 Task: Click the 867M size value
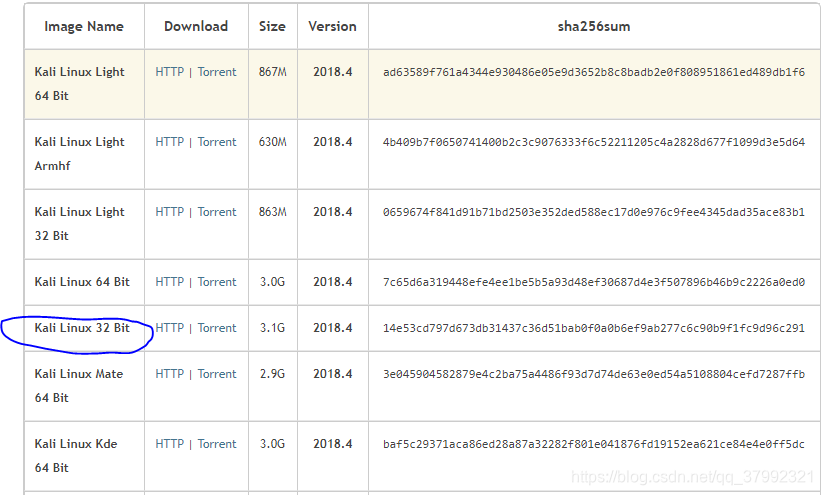tap(273, 72)
